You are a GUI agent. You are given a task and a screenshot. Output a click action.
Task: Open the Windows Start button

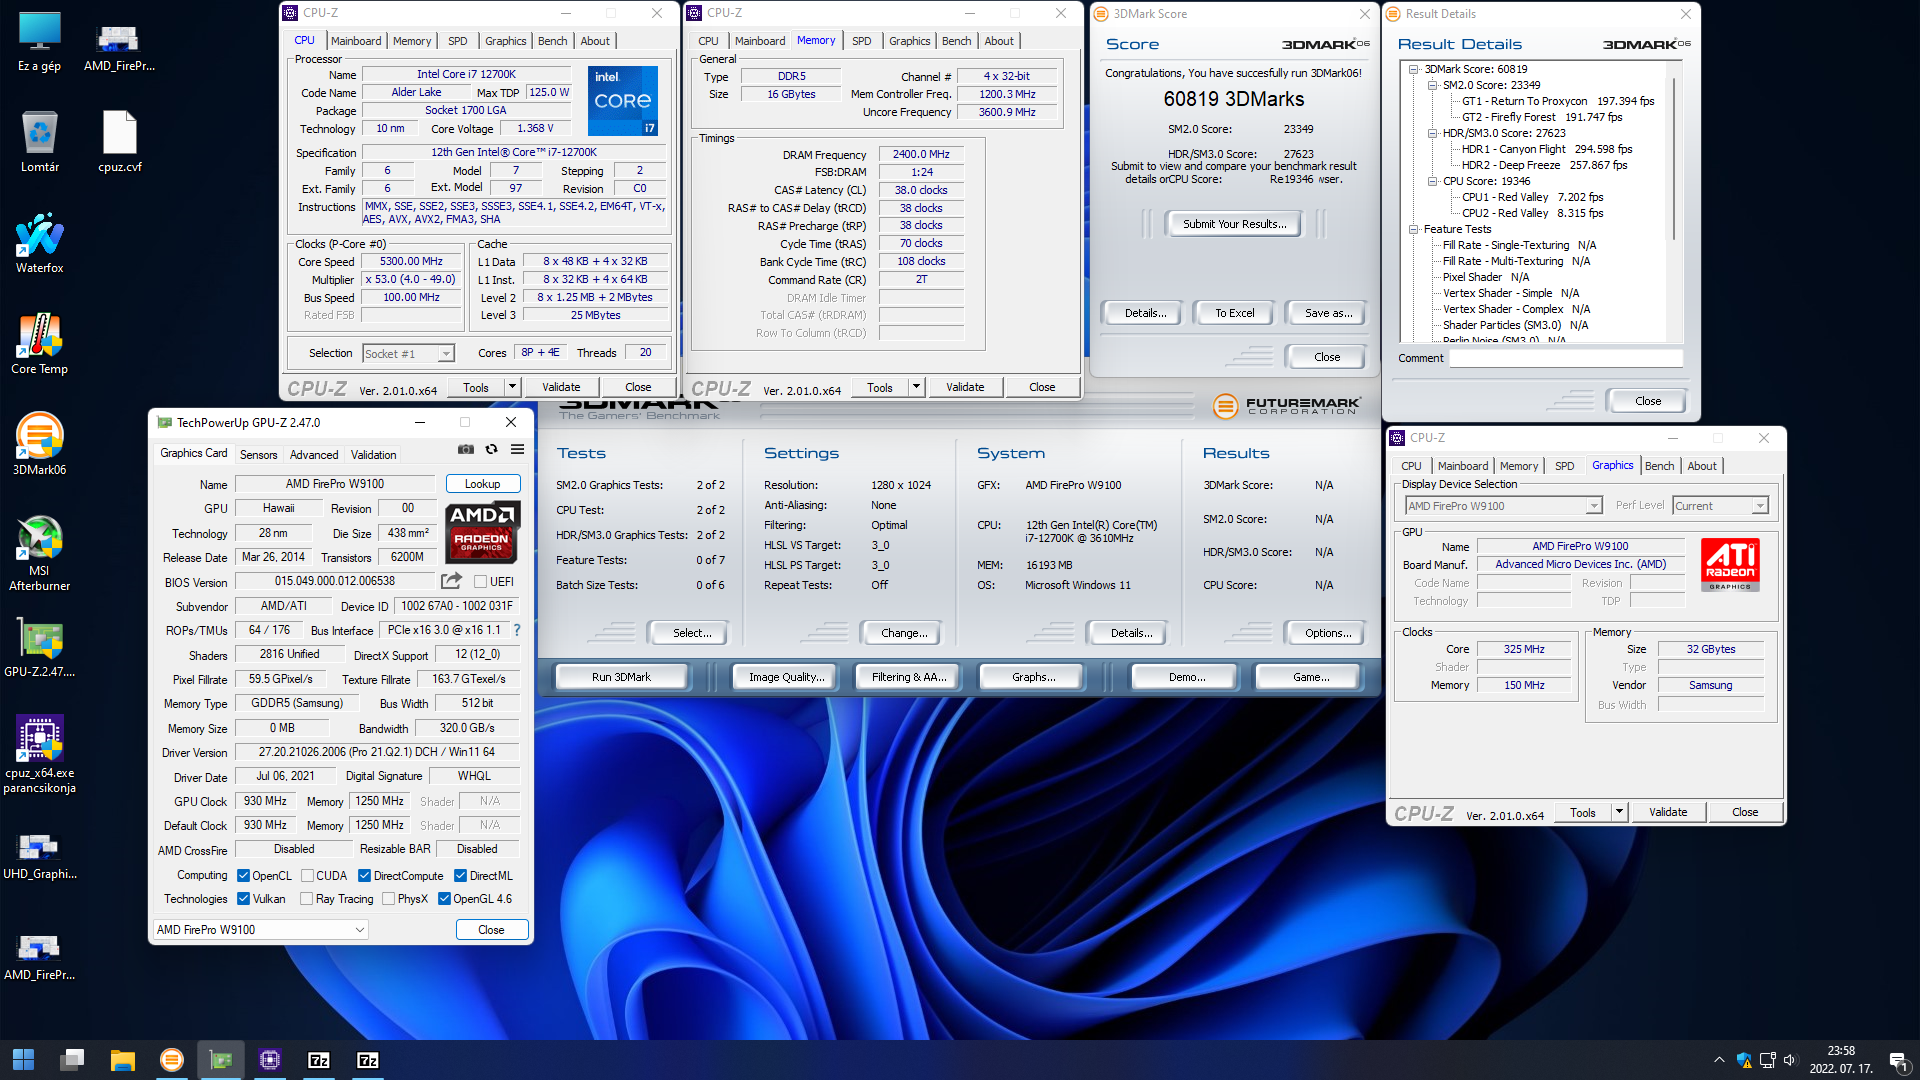(x=23, y=1060)
